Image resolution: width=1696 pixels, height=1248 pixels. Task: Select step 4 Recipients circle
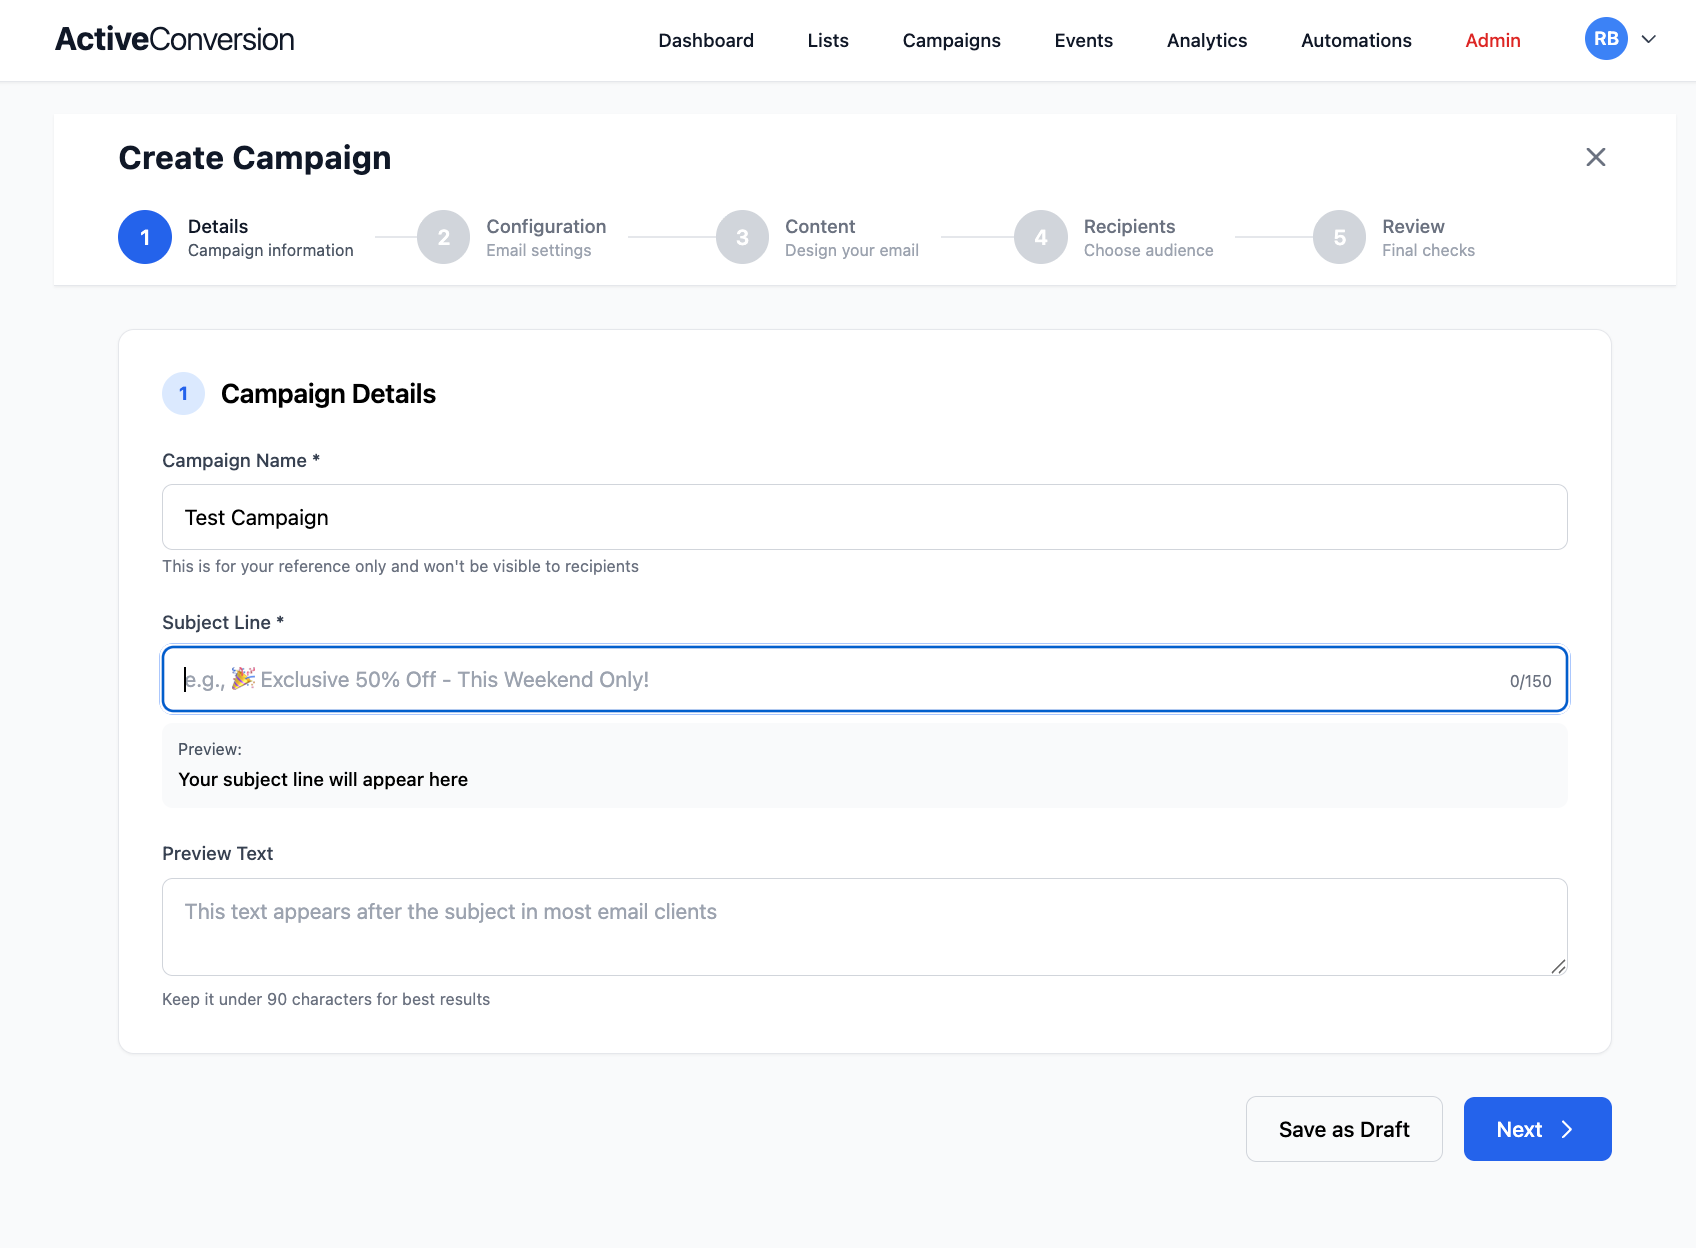pos(1040,237)
